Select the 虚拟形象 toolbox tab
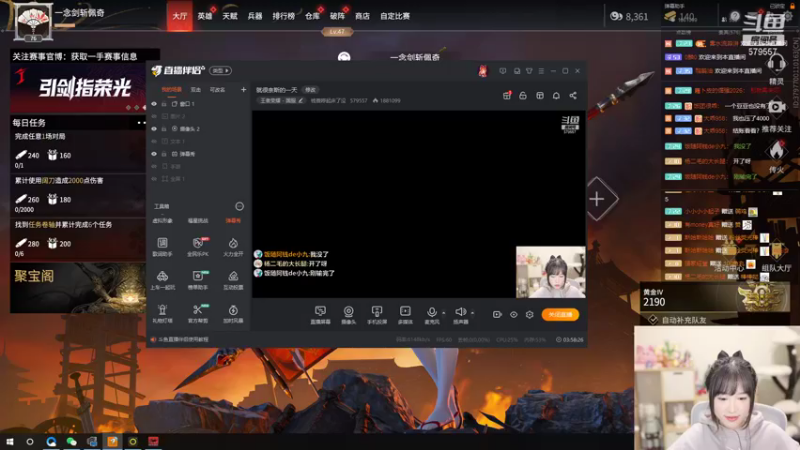Viewport: 800px width, 450px height. pyautogui.click(x=162, y=220)
